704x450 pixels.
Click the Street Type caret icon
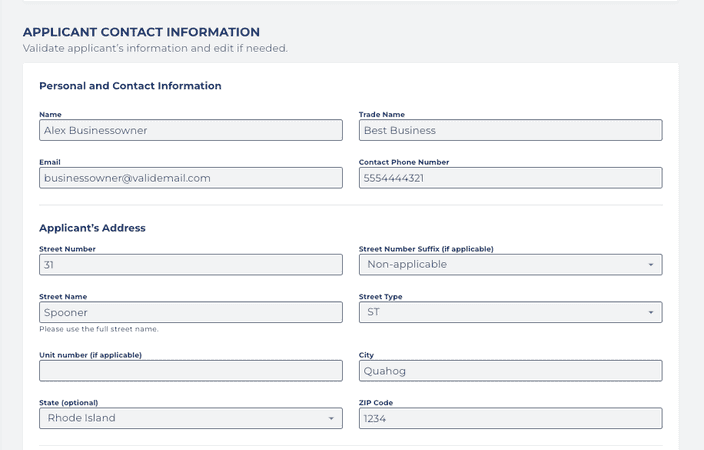[651, 312]
